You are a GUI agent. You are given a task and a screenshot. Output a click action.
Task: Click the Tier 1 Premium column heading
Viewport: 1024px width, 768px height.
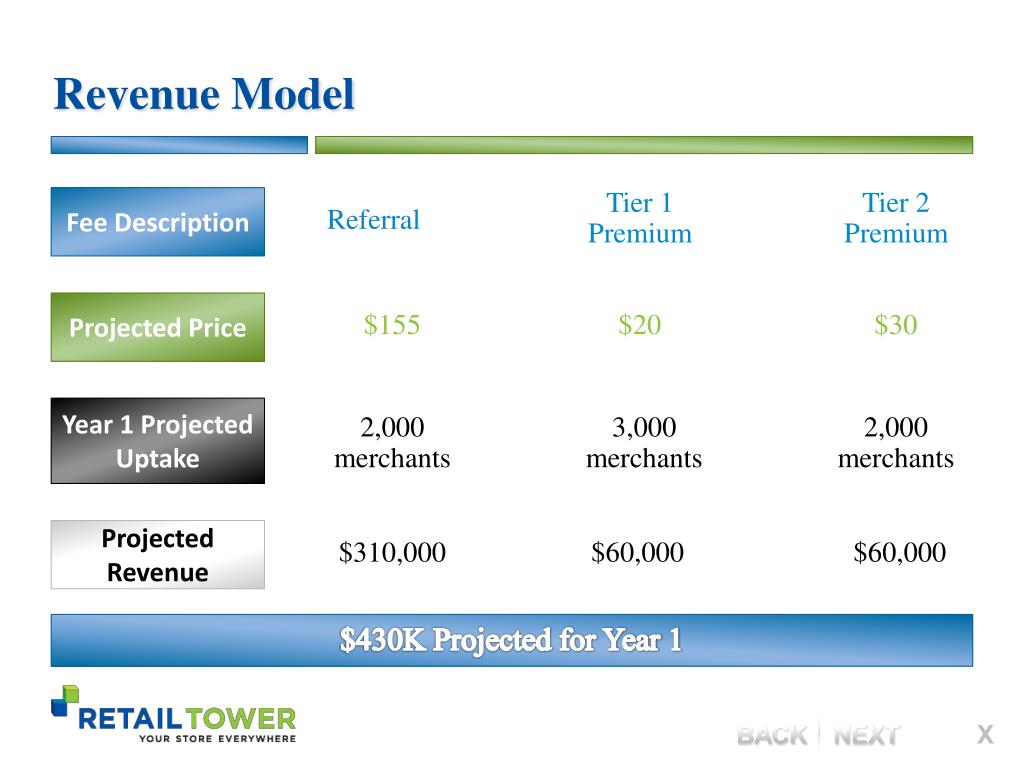(639, 219)
